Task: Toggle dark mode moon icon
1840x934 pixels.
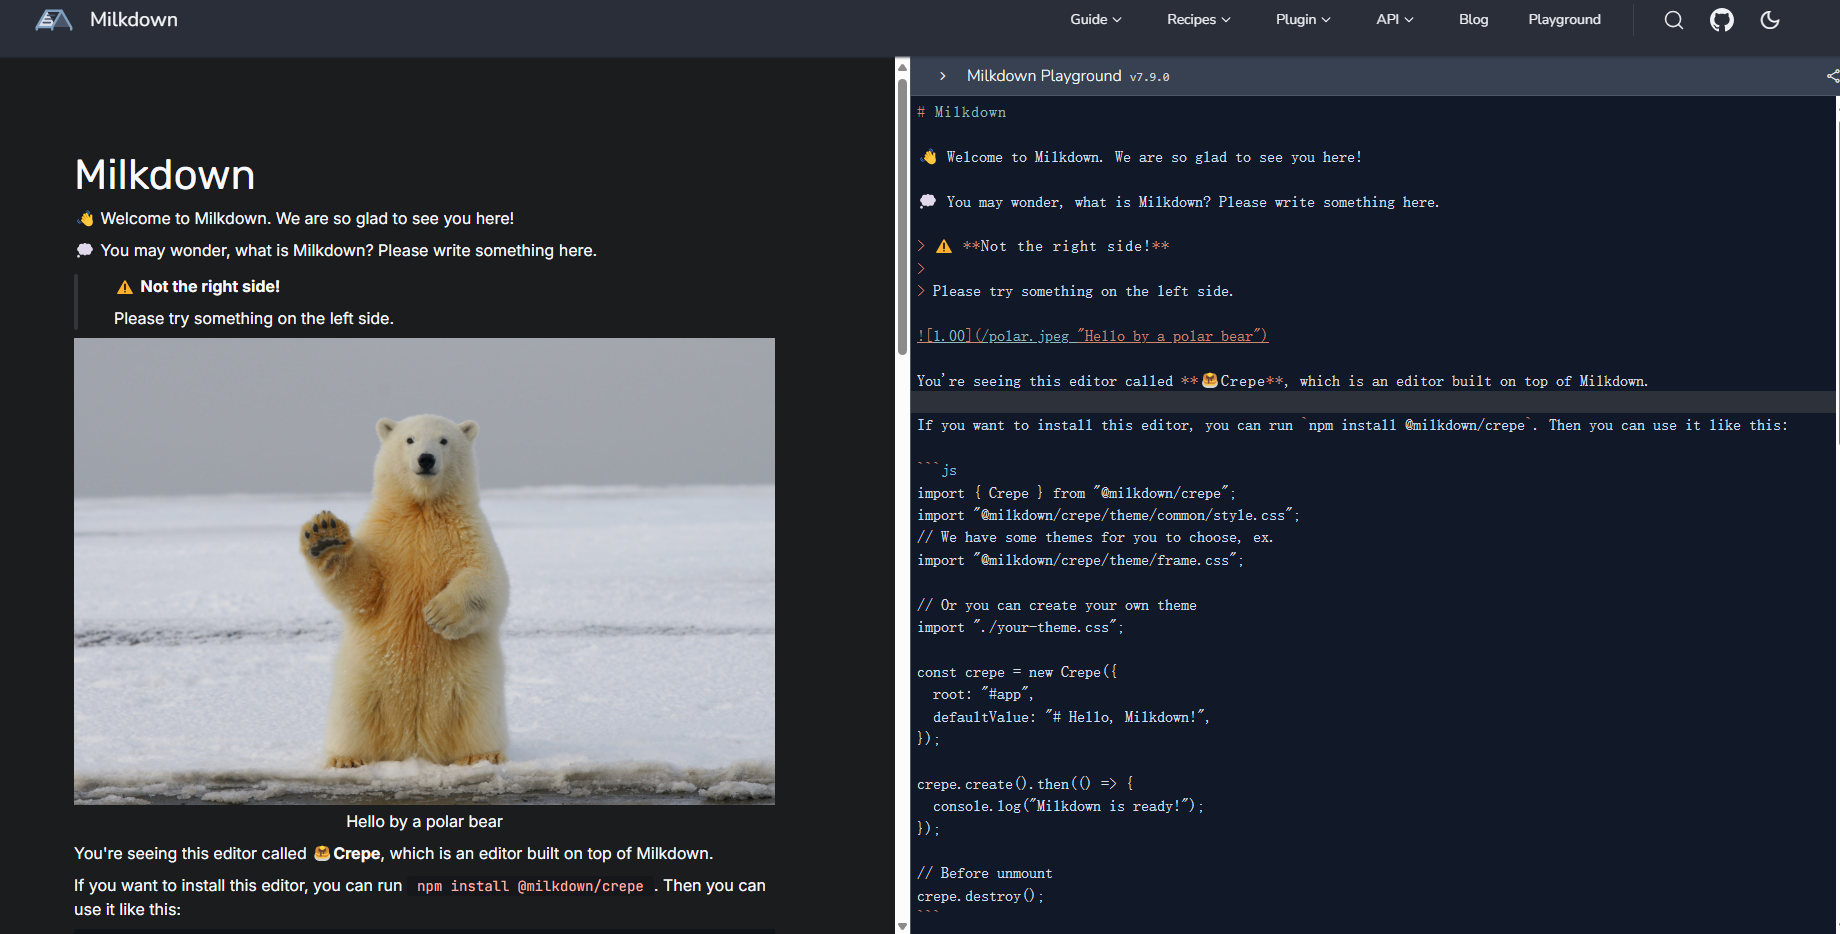Action: coord(1770,20)
